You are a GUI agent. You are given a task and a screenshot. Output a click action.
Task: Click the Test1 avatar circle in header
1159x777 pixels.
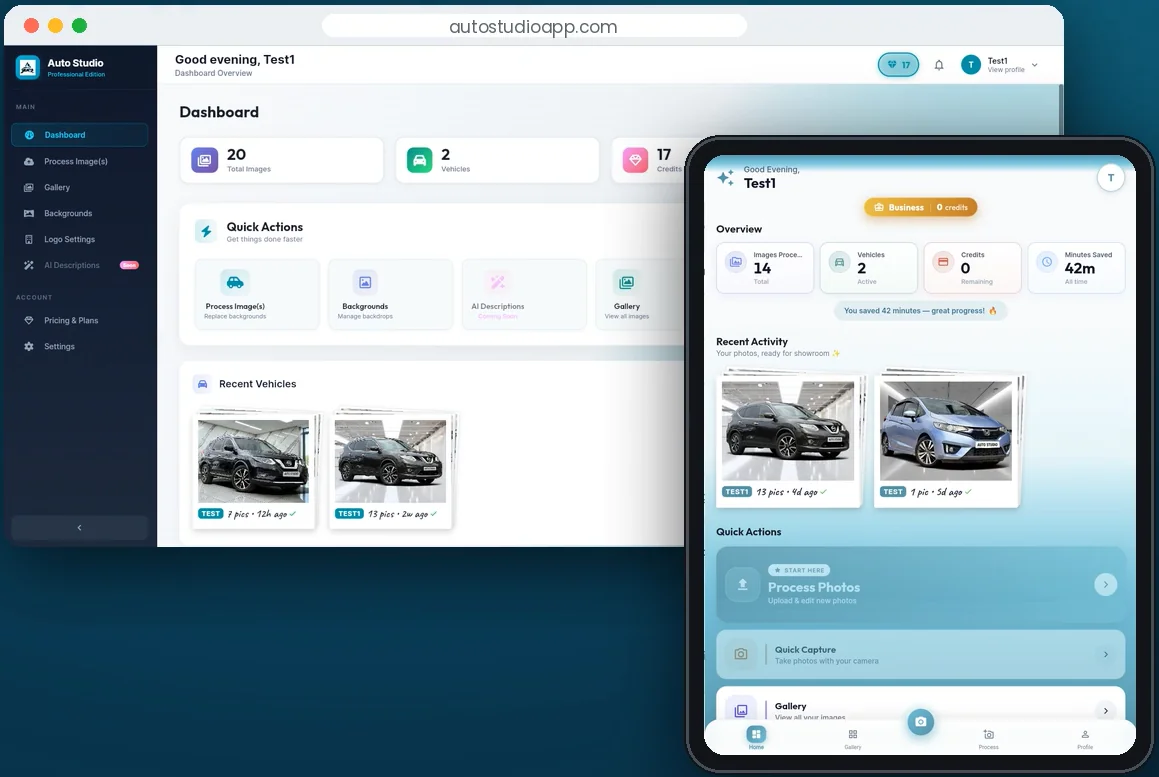click(971, 65)
